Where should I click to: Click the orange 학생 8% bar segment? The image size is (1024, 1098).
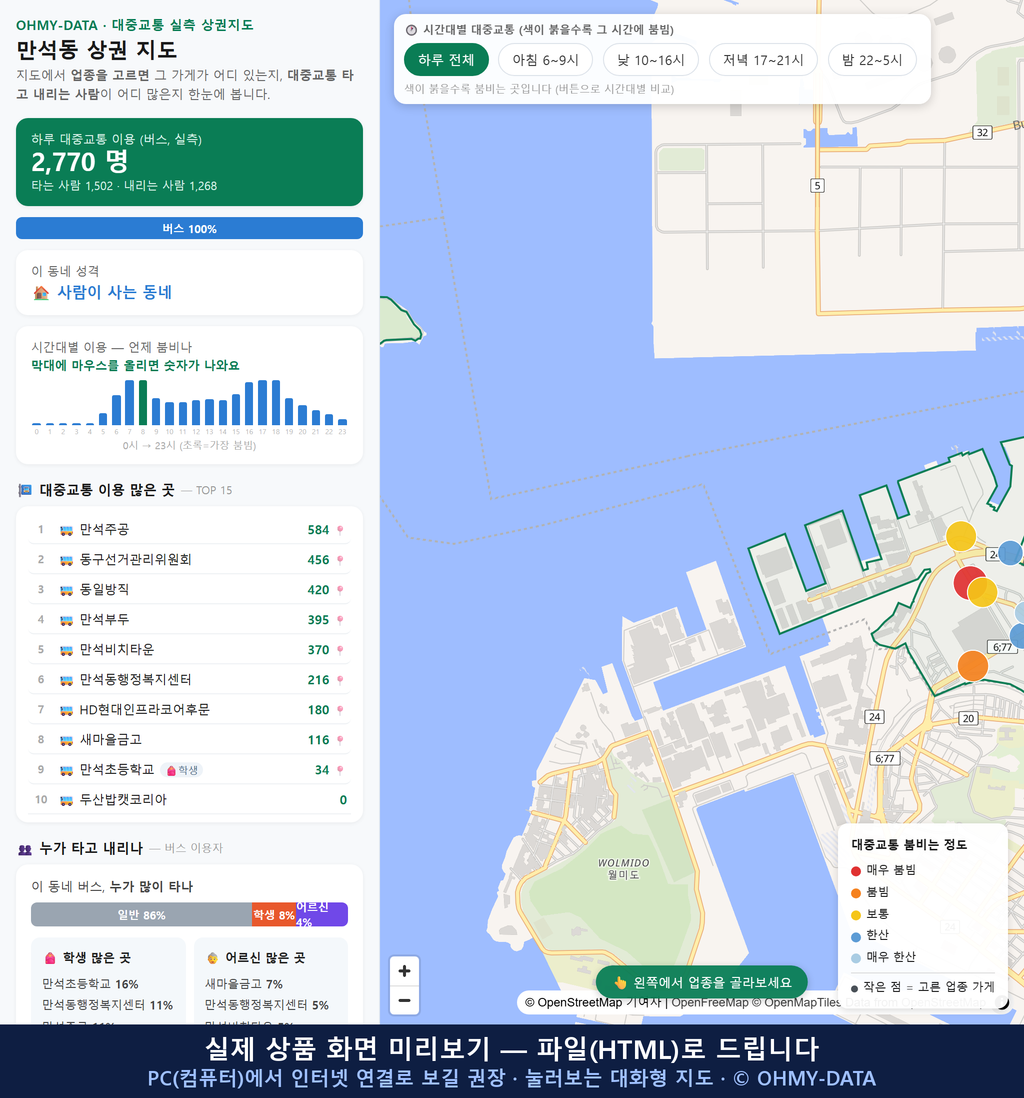(274, 915)
